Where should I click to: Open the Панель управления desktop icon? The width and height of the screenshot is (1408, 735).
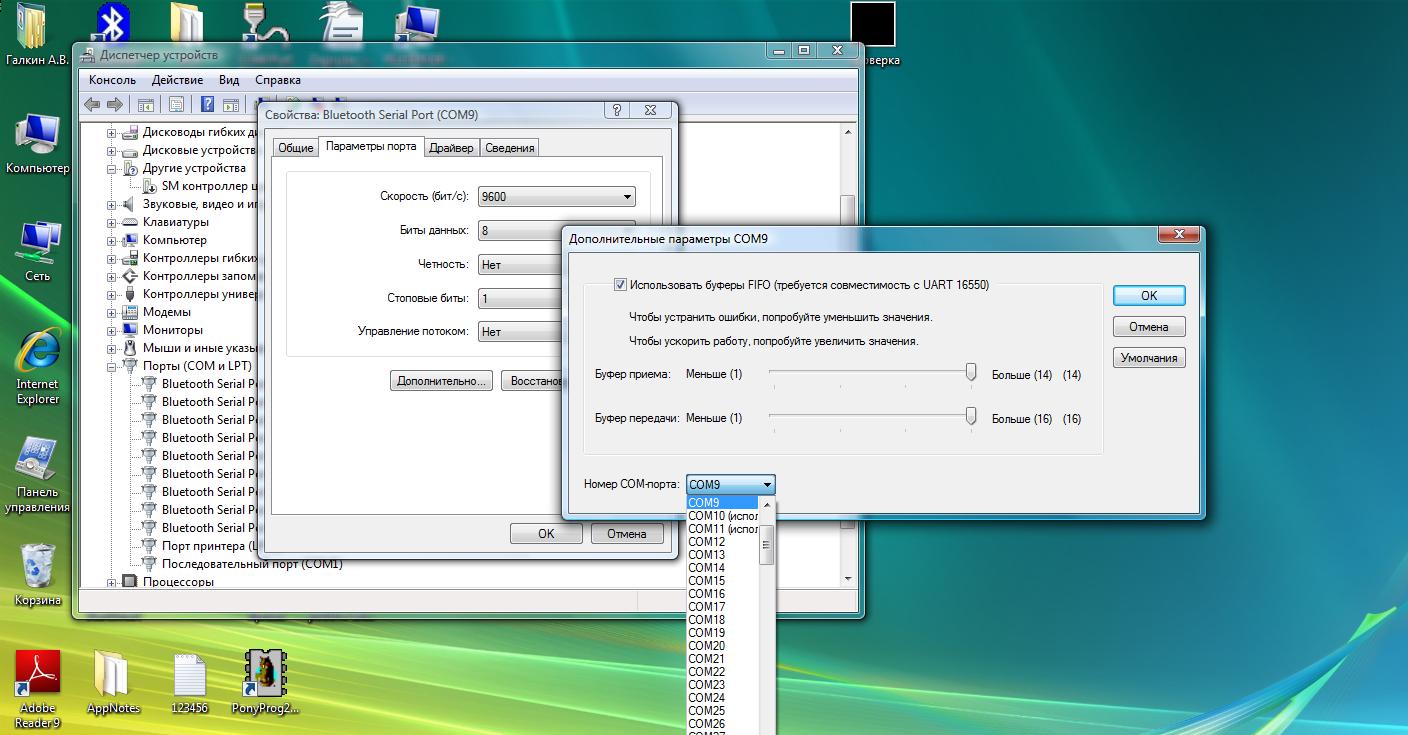38,460
